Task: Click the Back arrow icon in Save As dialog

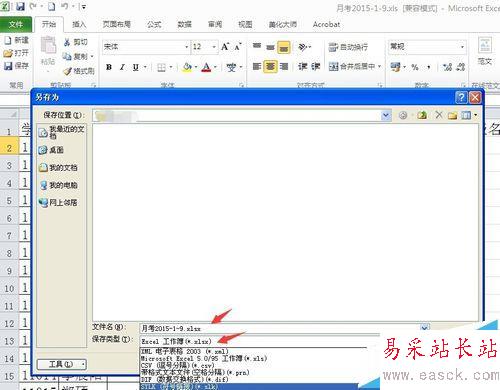Action: 403,115
